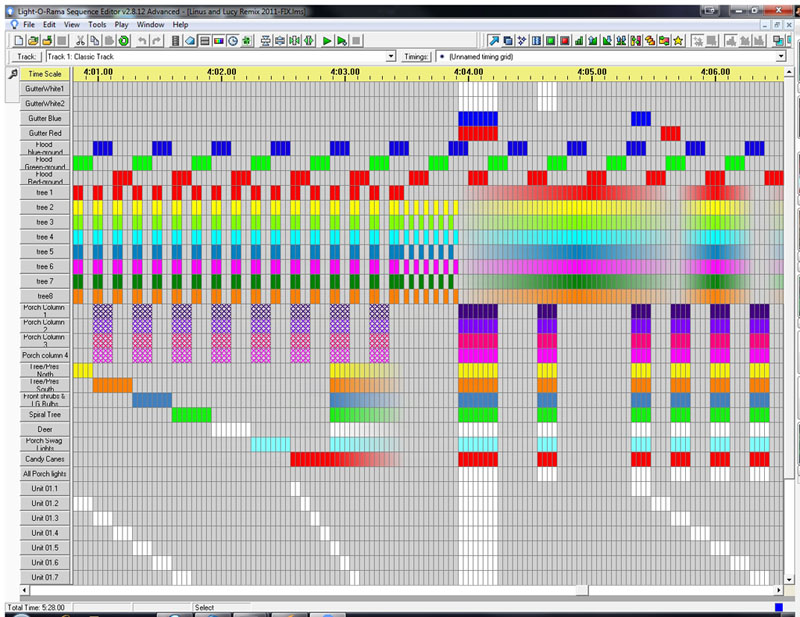Open the Edit menu
The image size is (800, 617).
pos(49,23)
